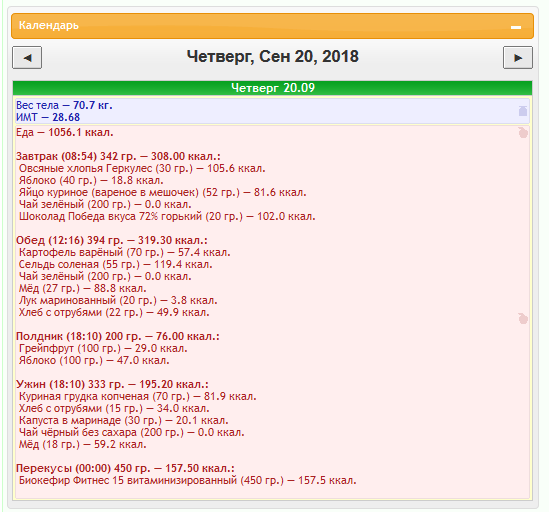Select the Перекусы (00:00) meal heading
Image resolution: width=549 pixels, height=512 pixels.
click(x=125, y=468)
